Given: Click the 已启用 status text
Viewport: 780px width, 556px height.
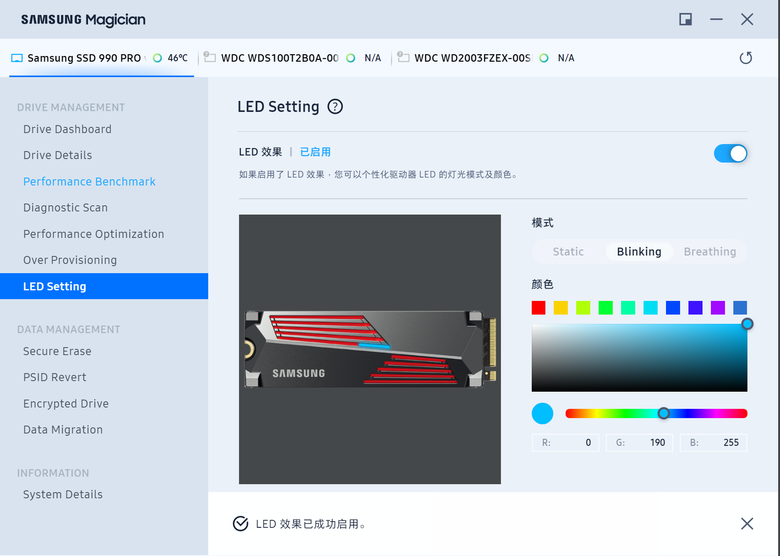Looking at the screenshot, I should point(315,152).
